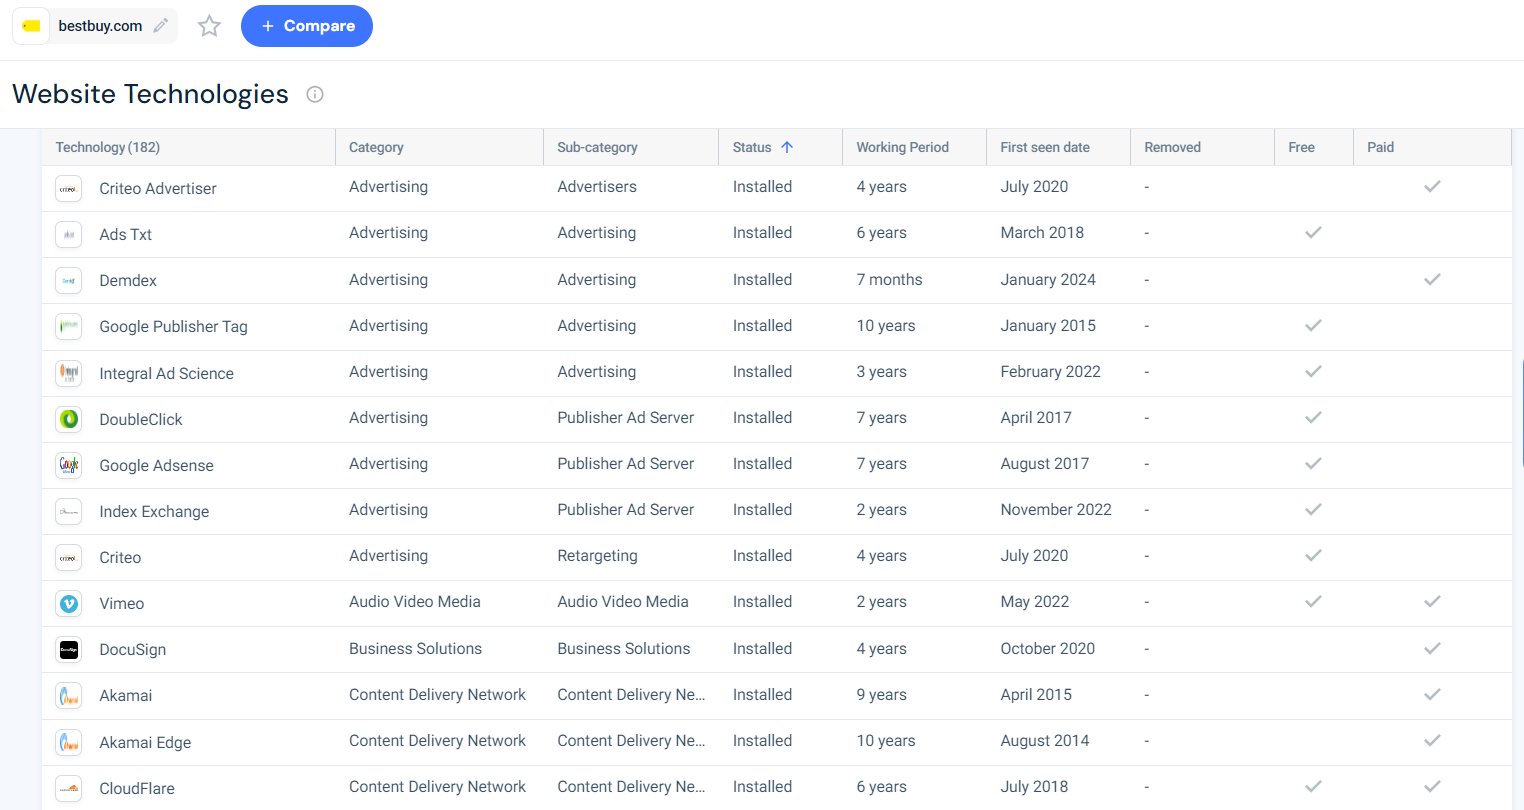Click Free checkmark in Vimeo row
Screen dimensions: 1524x810
pyautogui.click(x=1313, y=601)
